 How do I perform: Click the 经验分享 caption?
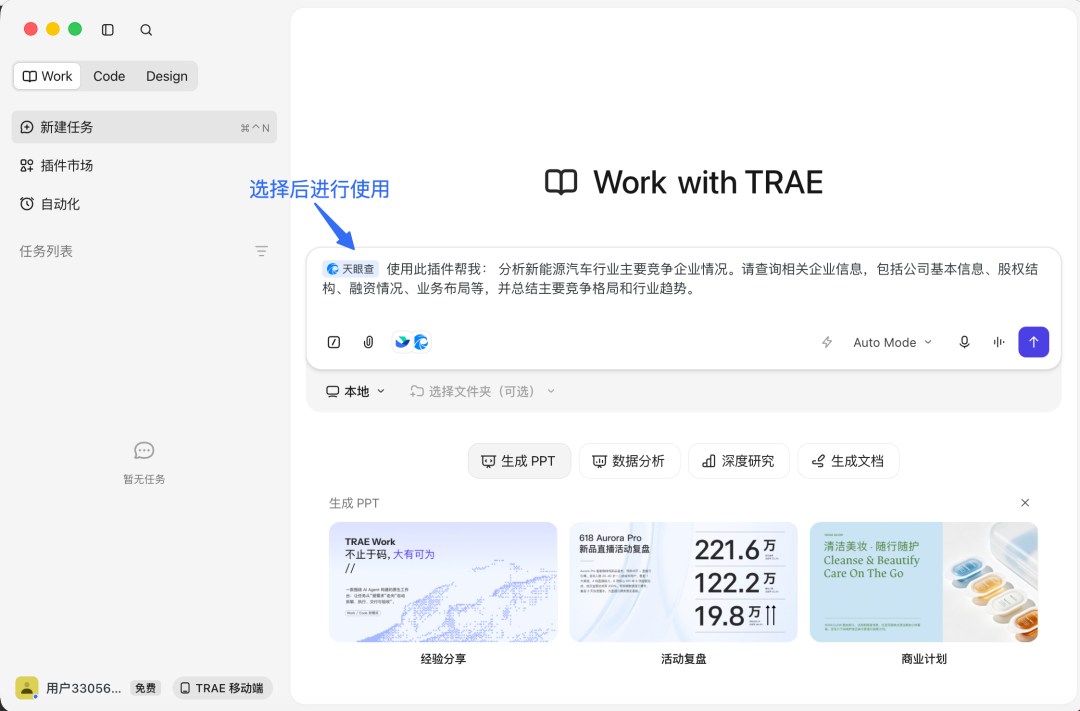[x=443, y=659]
